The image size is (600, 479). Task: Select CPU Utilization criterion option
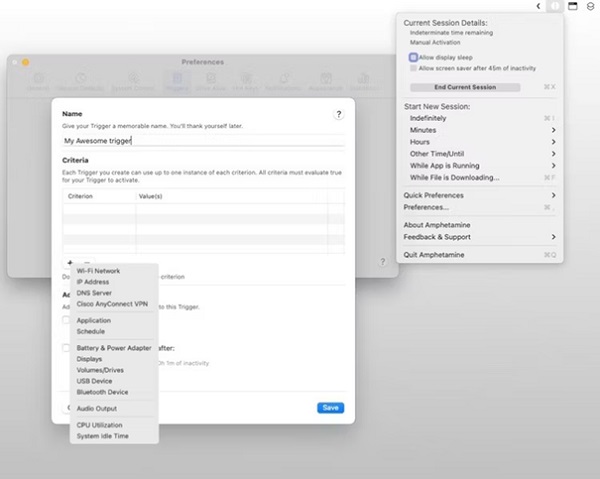100,426
